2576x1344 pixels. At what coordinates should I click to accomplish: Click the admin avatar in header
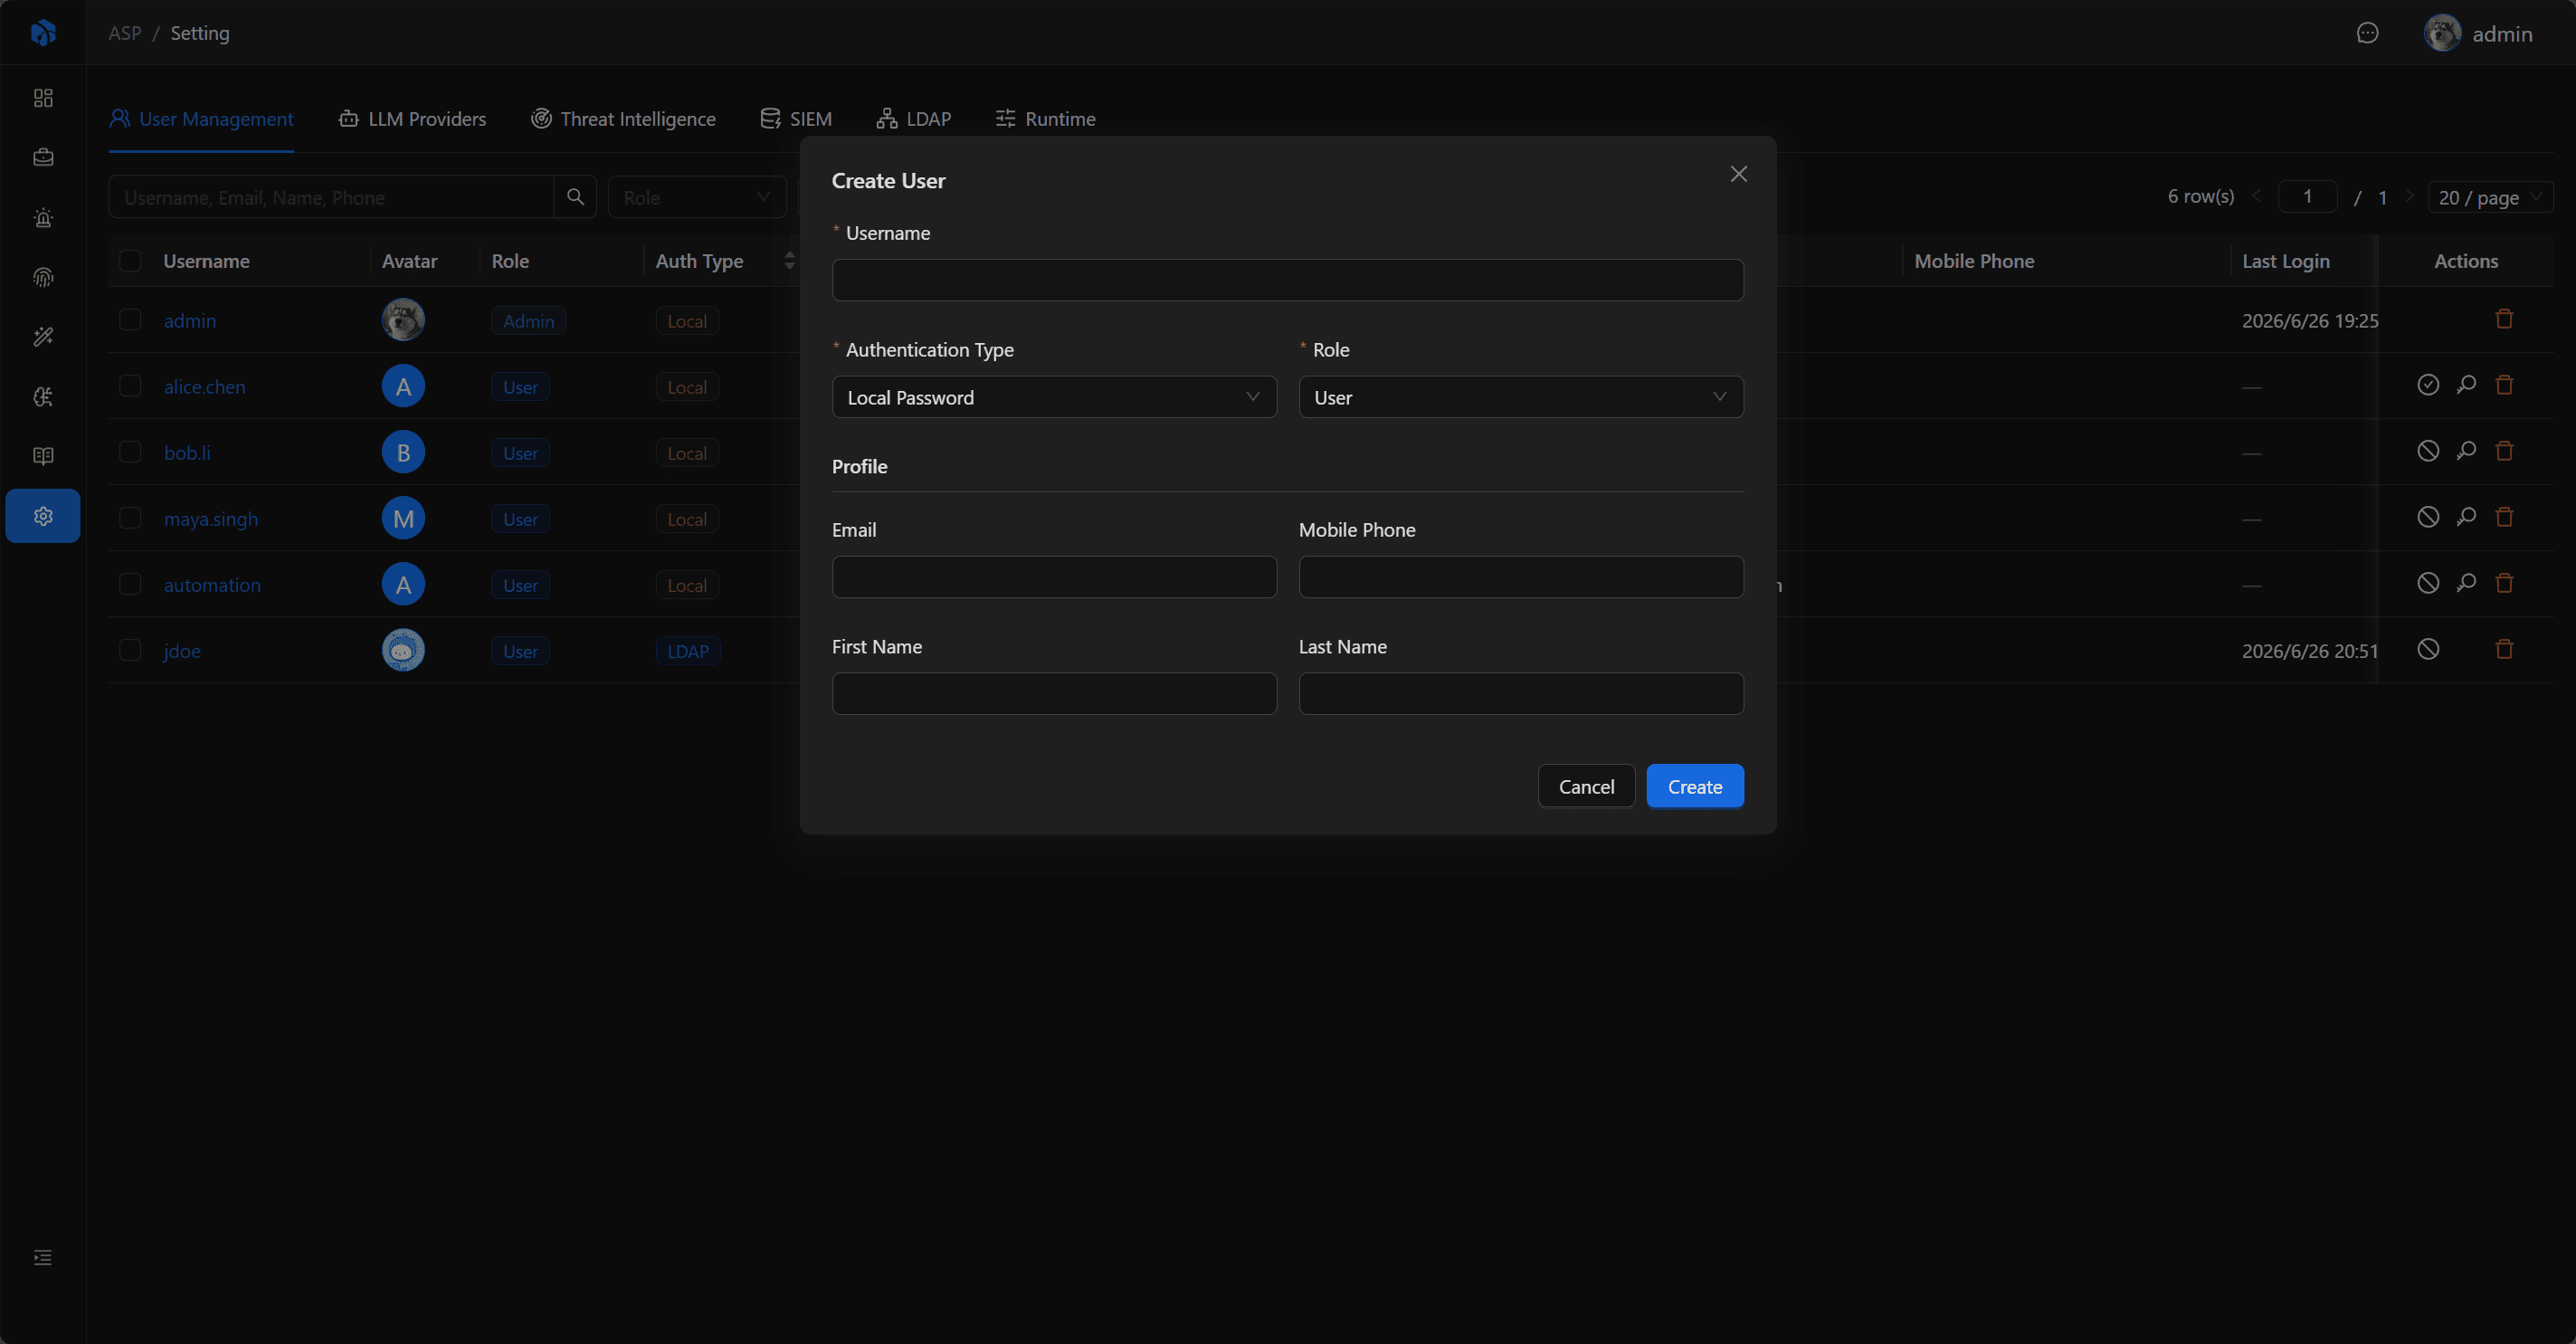[x=2442, y=33]
